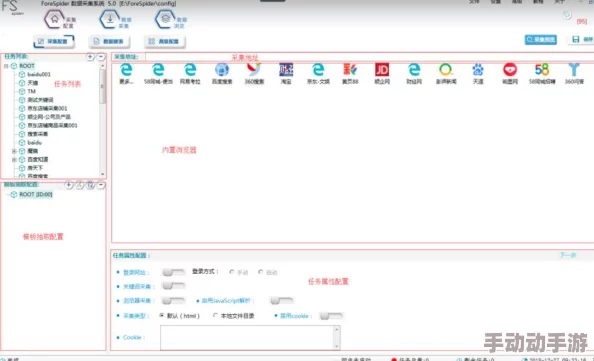Open the 更多... bookmark icon
This screenshot has width=594, height=361.
tap(126, 70)
